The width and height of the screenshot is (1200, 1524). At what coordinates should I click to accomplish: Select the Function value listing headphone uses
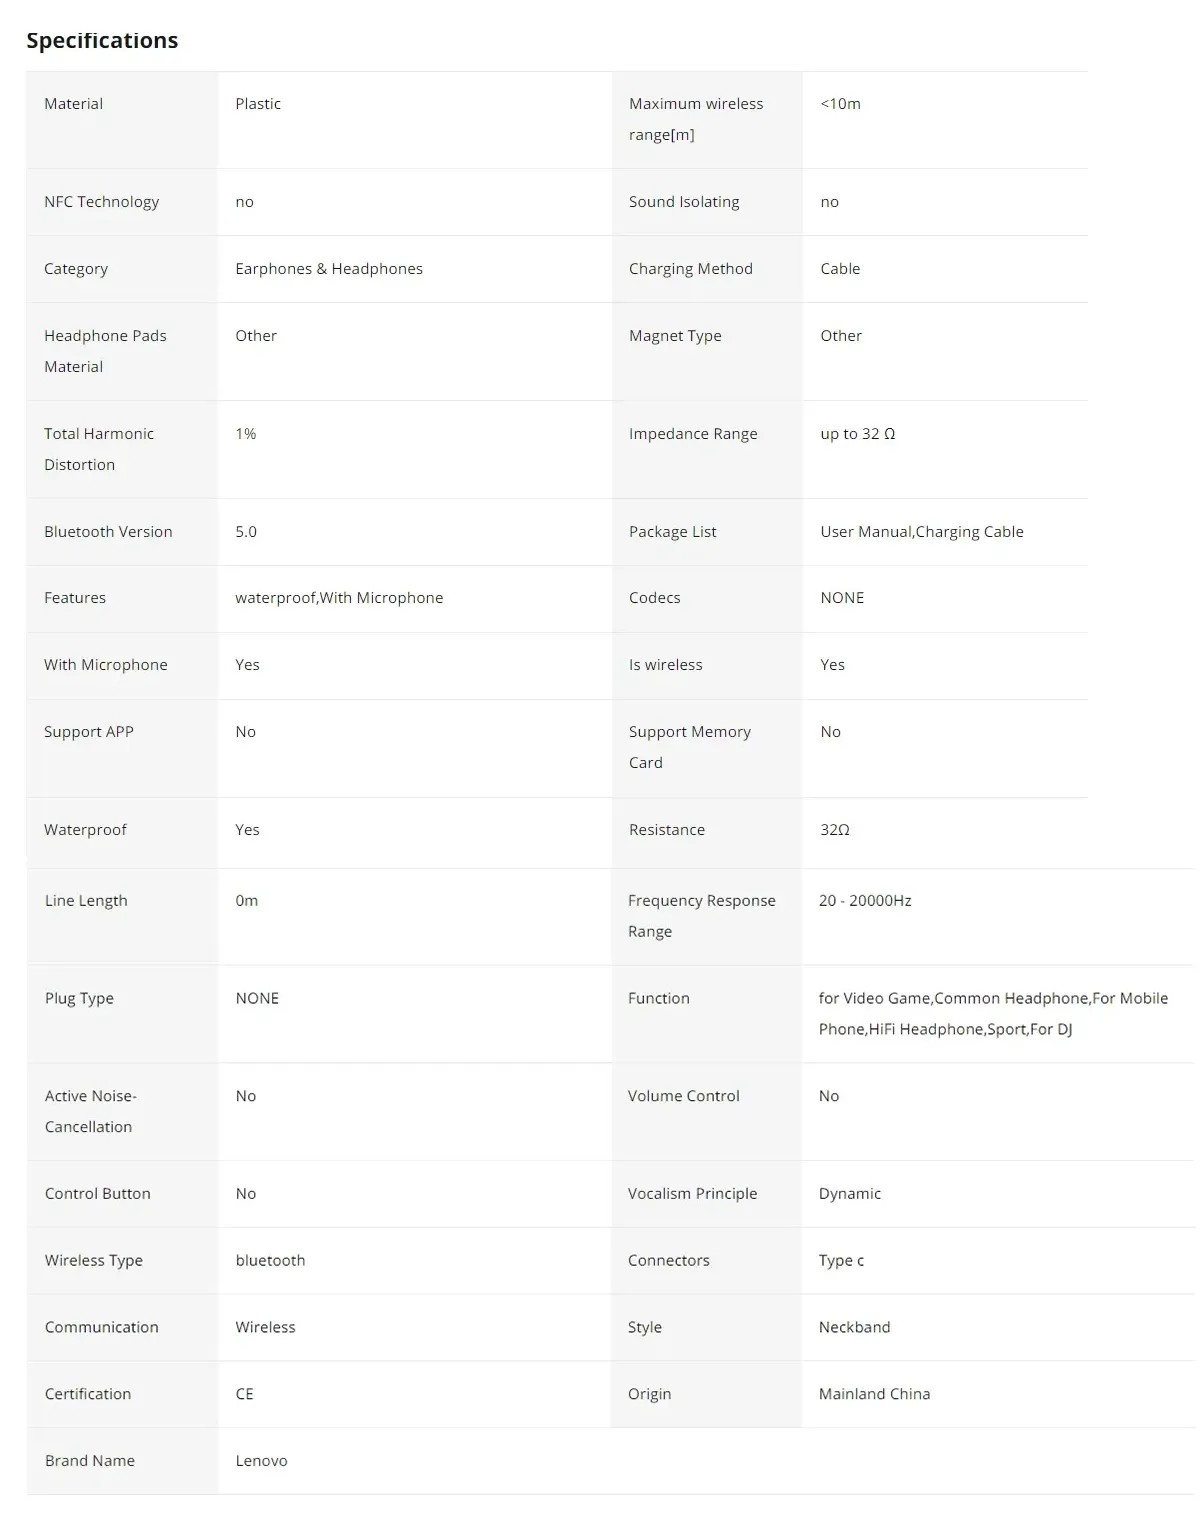tap(993, 1014)
